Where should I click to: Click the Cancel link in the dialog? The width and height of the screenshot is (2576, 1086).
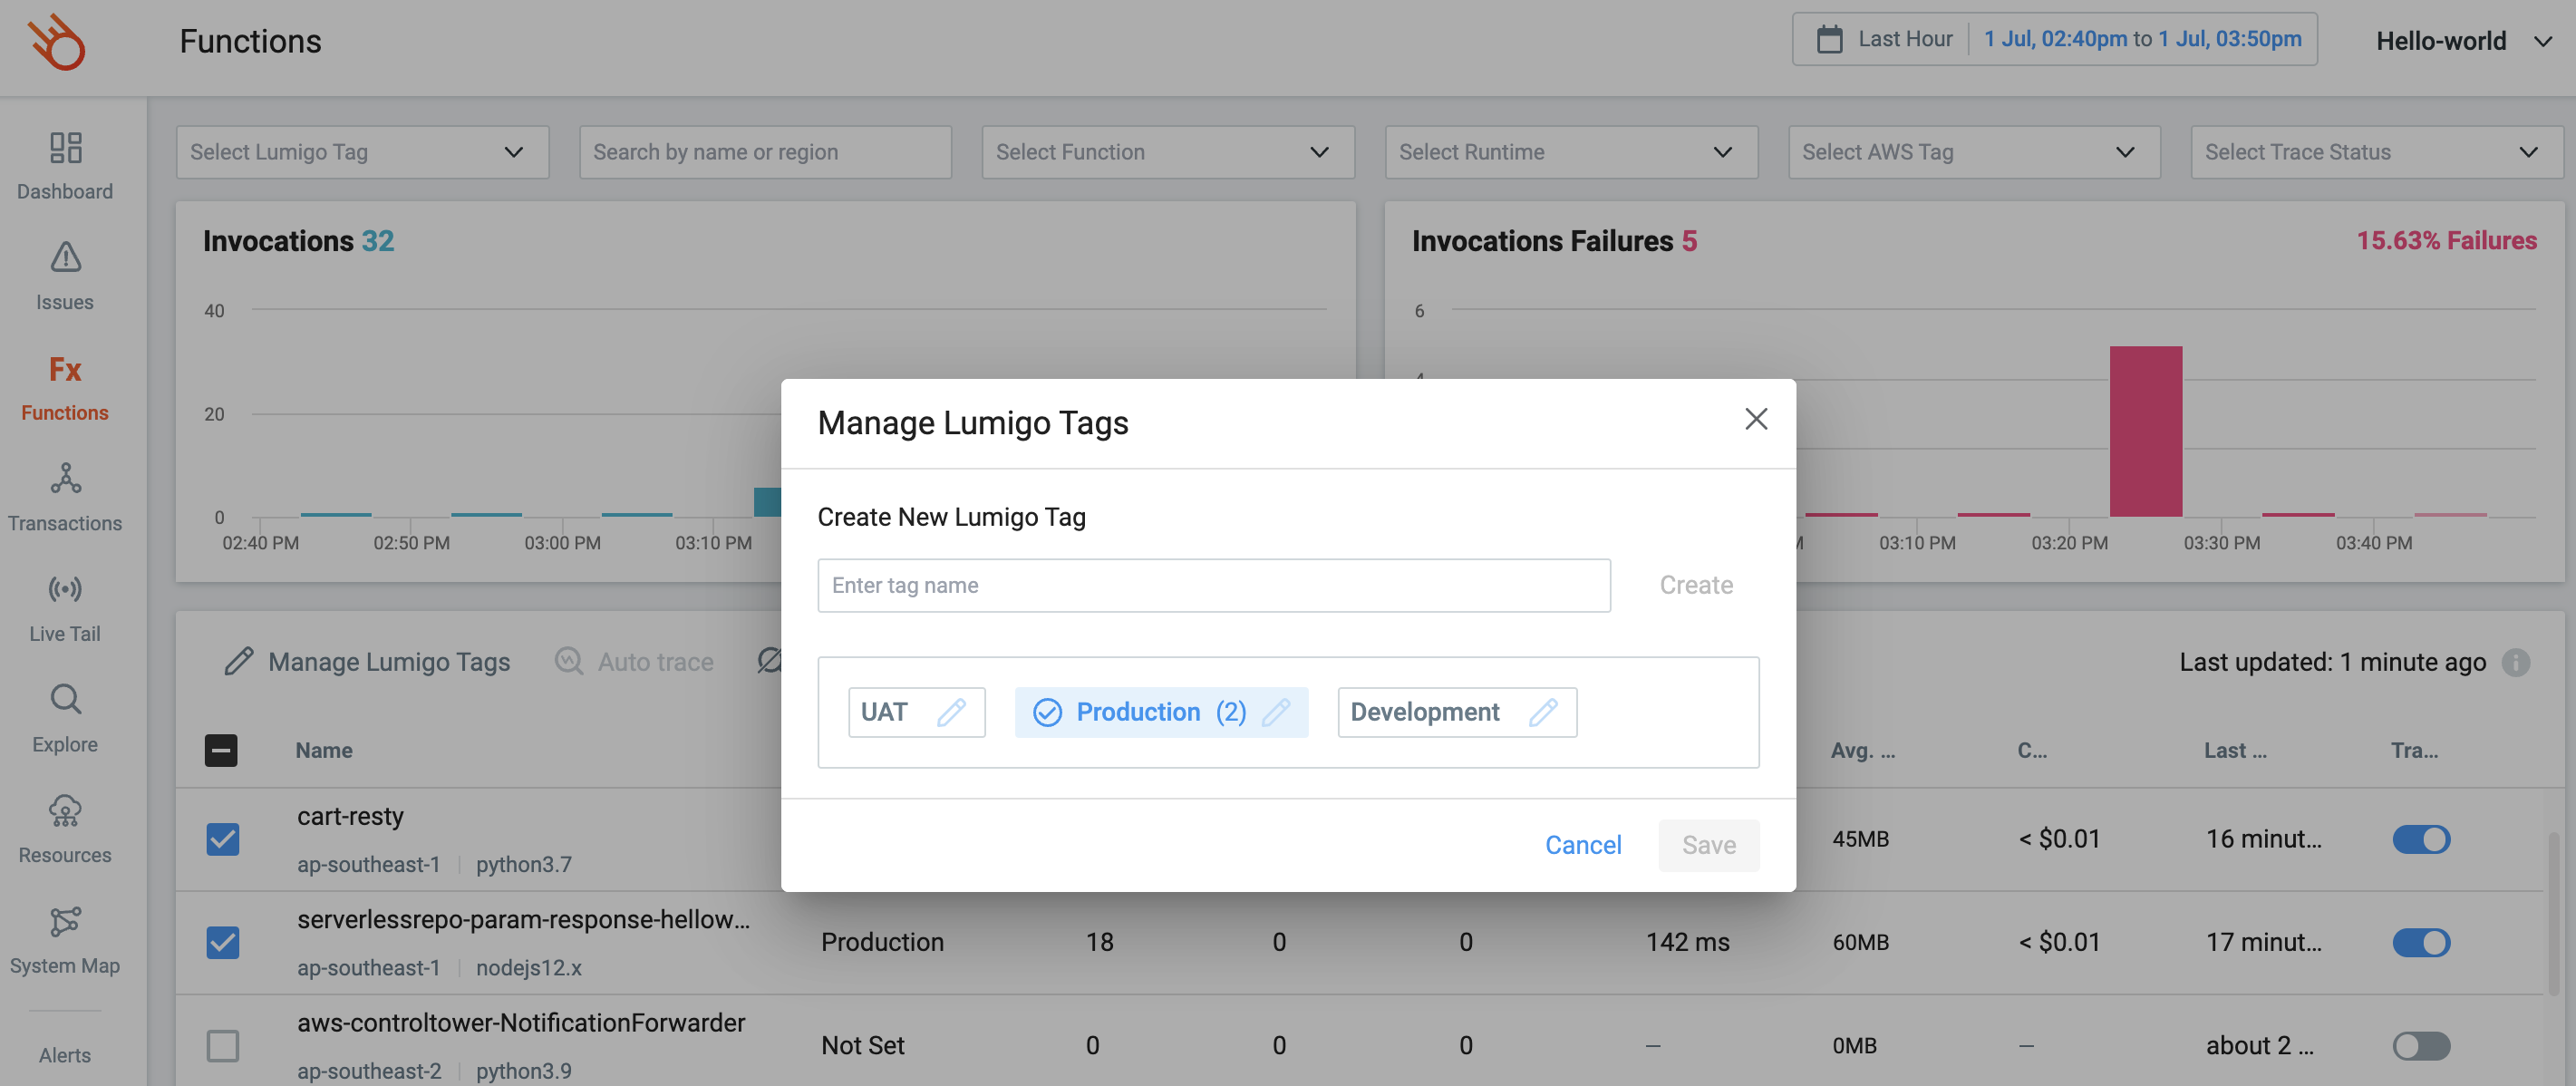[x=1582, y=845]
